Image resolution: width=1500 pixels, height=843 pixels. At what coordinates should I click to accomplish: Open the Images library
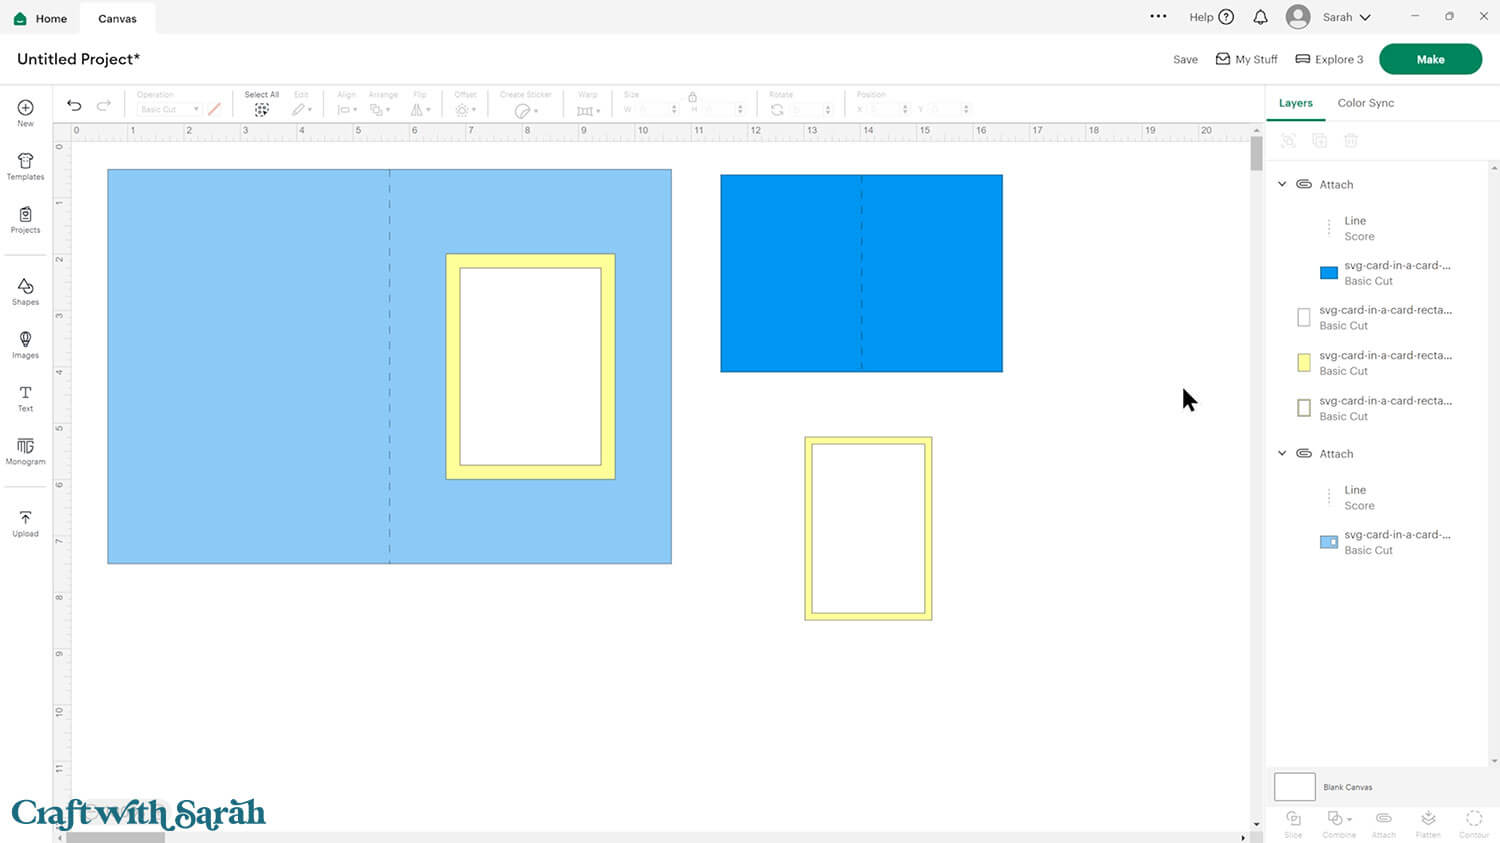pos(25,344)
